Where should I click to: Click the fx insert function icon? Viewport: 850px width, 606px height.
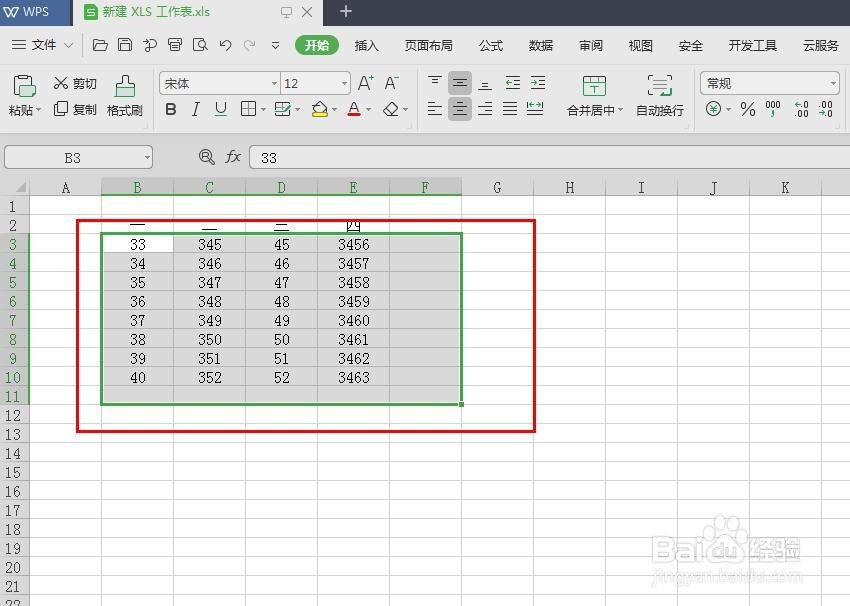point(233,157)
